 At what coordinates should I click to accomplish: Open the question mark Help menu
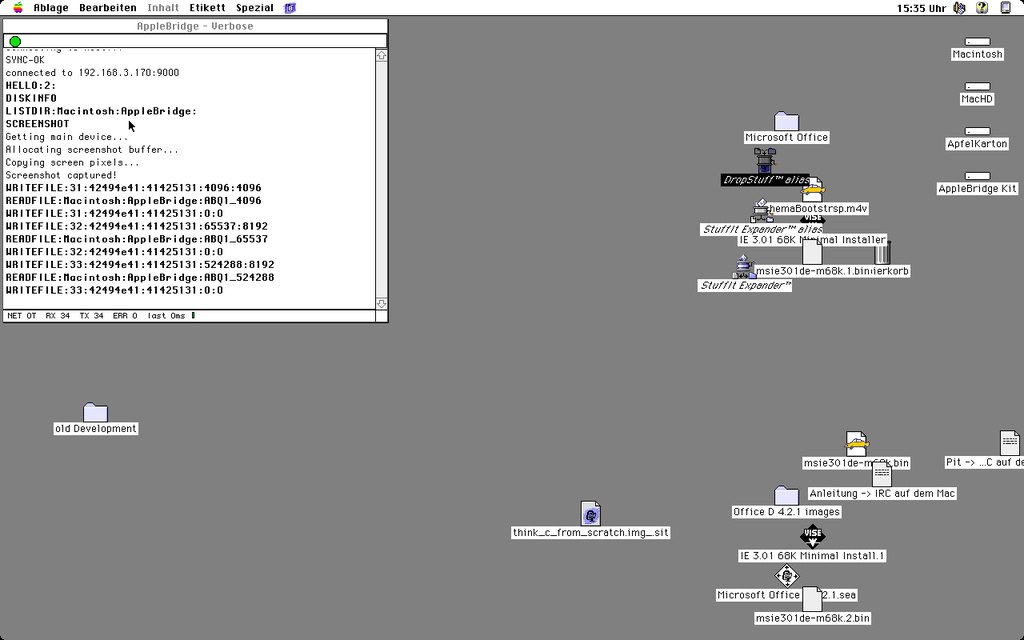click(x=982, y=8)
